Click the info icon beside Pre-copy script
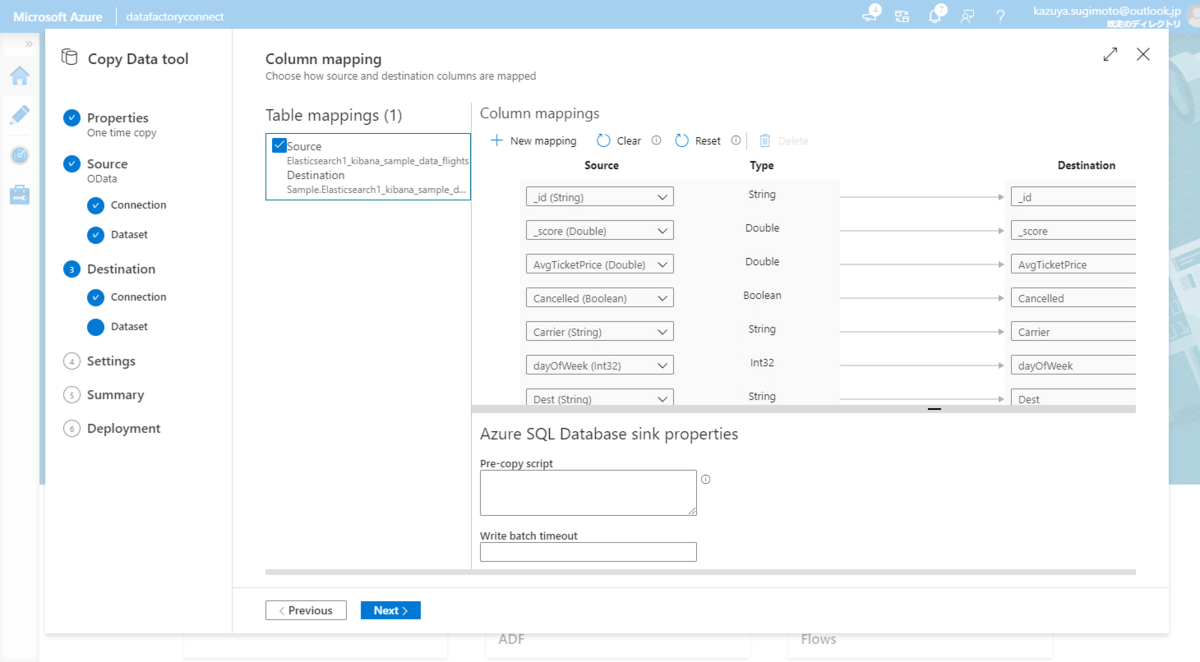Viewport: 1200px width, 662px height. tap(705, 480)
